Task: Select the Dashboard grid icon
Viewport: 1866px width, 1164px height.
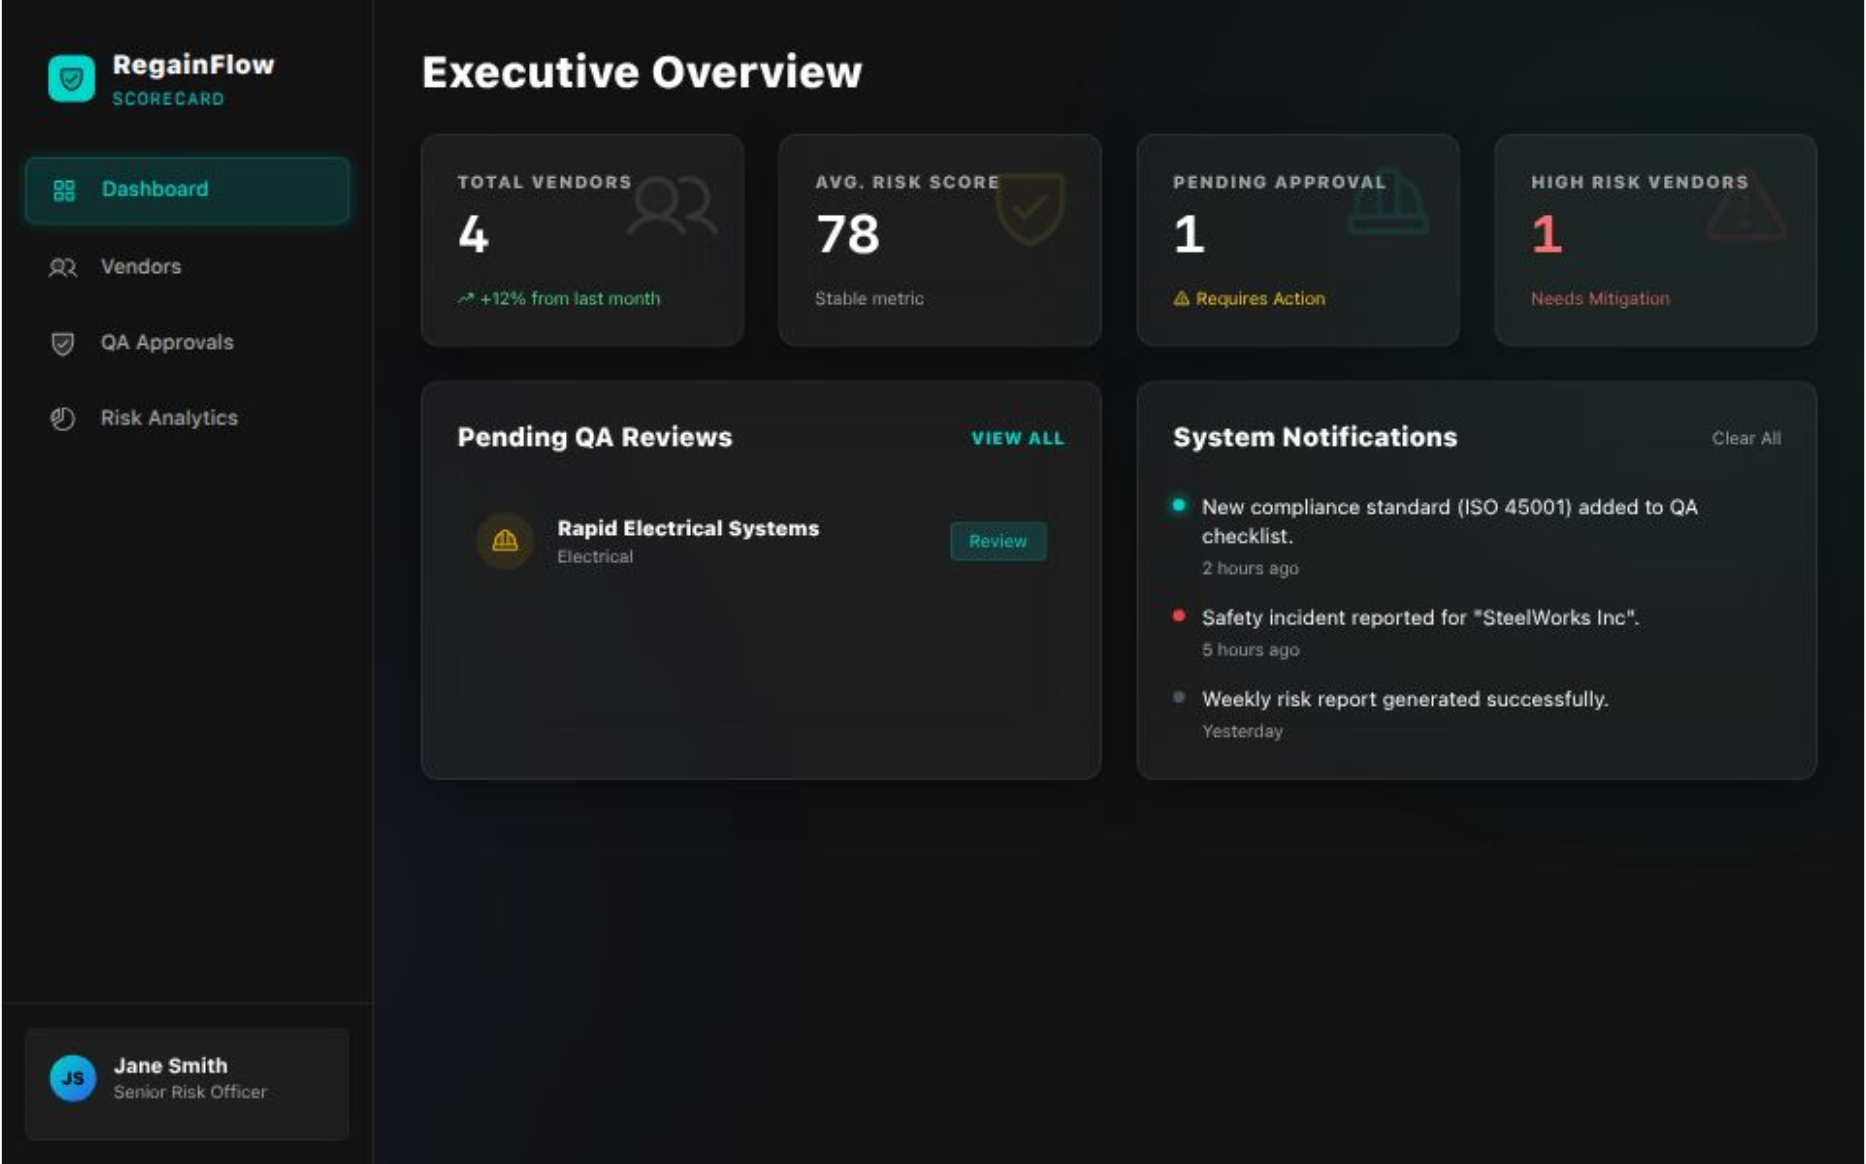Action: (x=64, y=189)
